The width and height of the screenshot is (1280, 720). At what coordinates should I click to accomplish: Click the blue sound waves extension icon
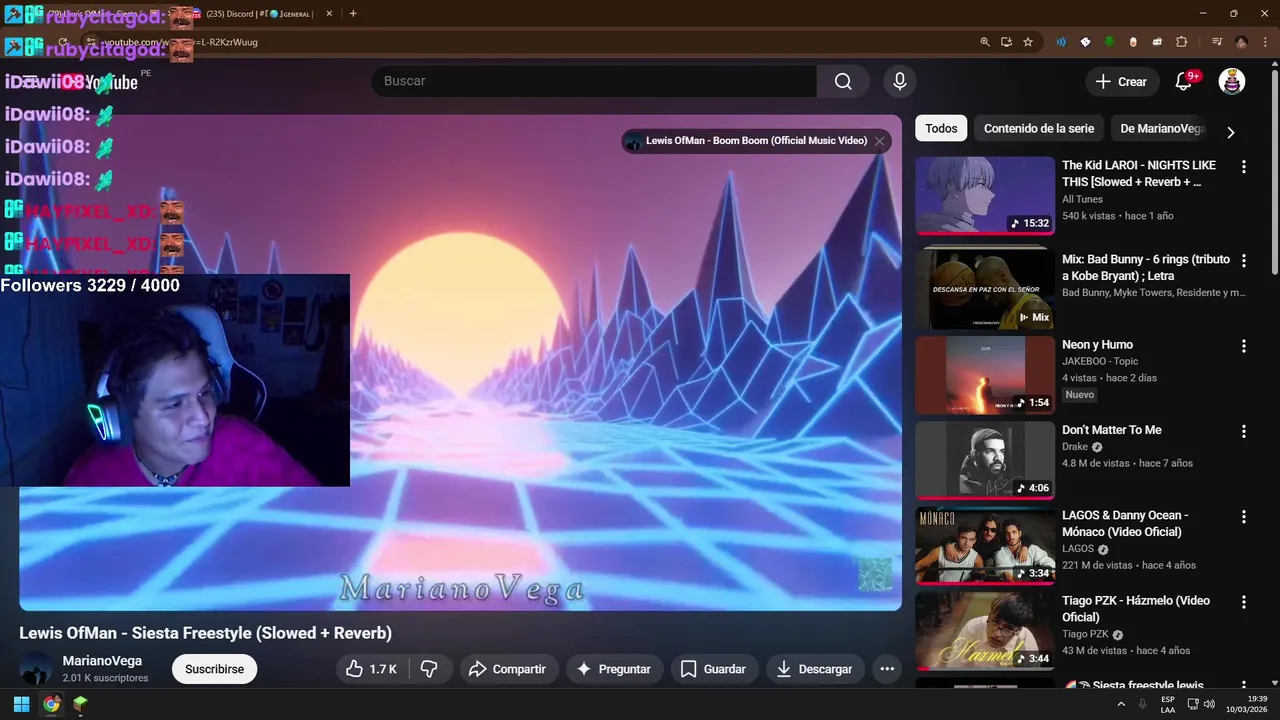pyautogui.click(x=1061, y=42)
